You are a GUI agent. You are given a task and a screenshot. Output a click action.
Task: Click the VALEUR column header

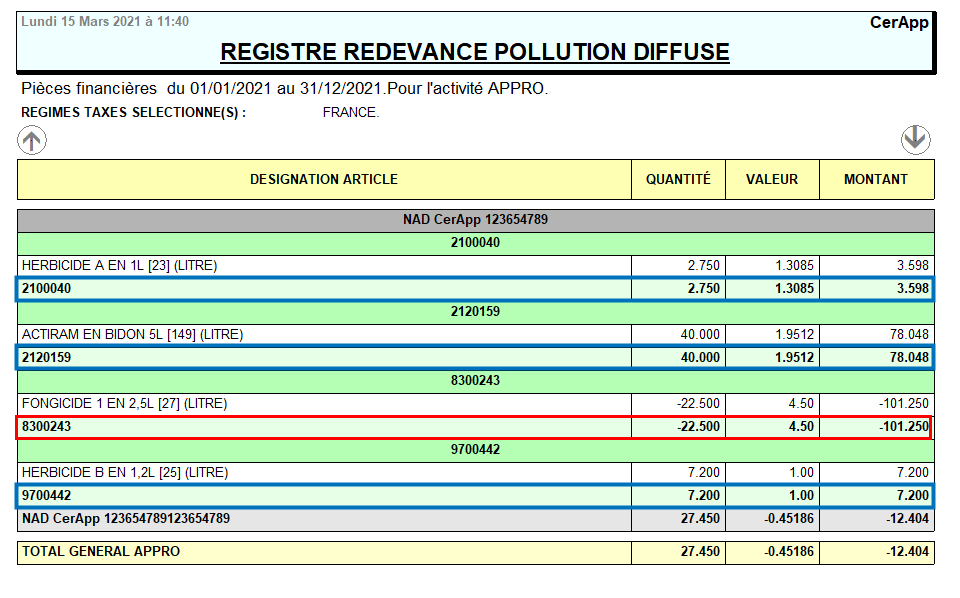[772, 180]
